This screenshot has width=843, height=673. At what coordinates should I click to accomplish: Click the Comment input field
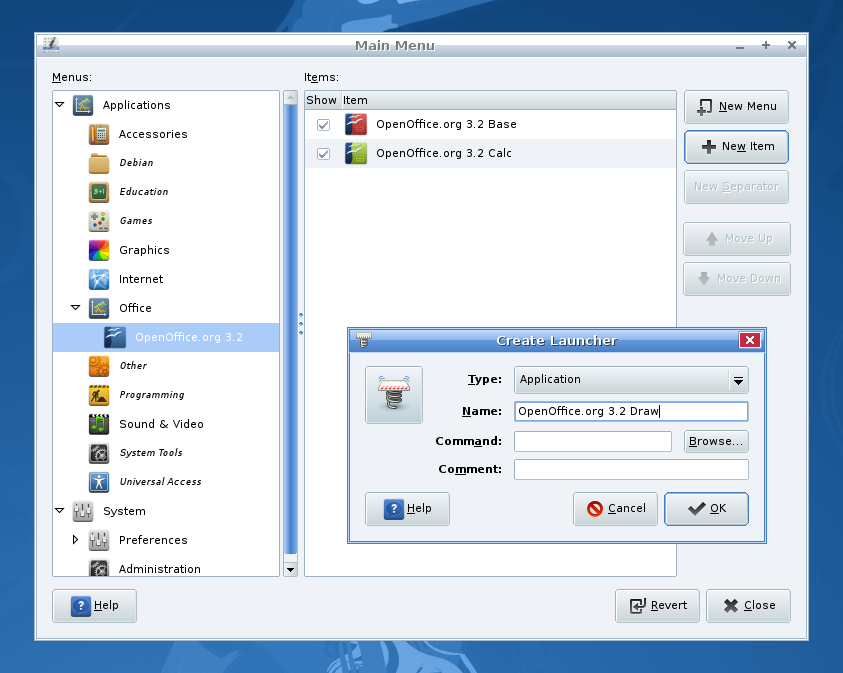[x=631, y=469]
